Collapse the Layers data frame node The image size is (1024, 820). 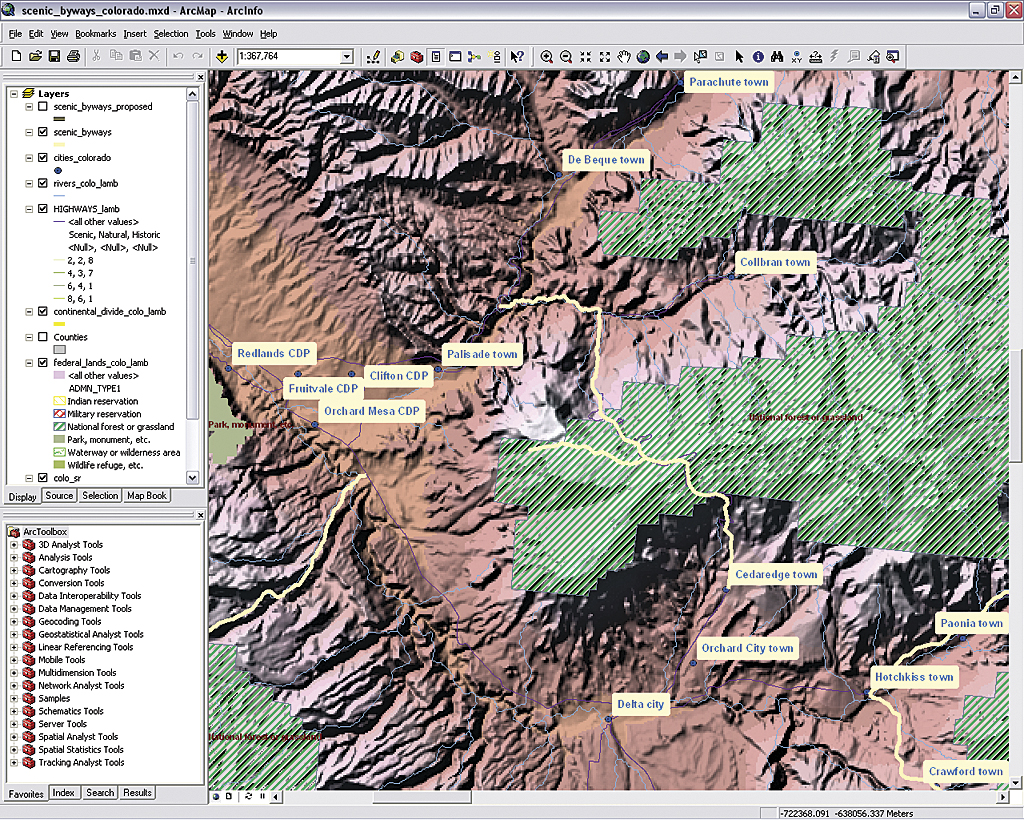click(x=14, y=93)
